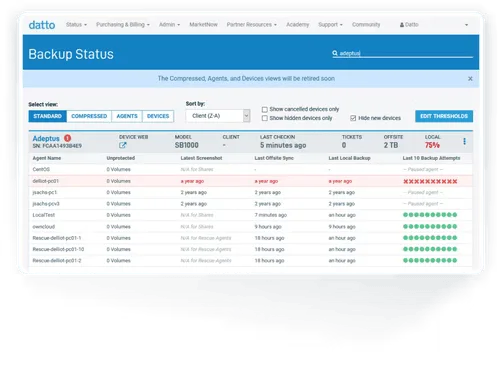
Task: Click Paused agent text in CentOS row
Action: [423, 170]
